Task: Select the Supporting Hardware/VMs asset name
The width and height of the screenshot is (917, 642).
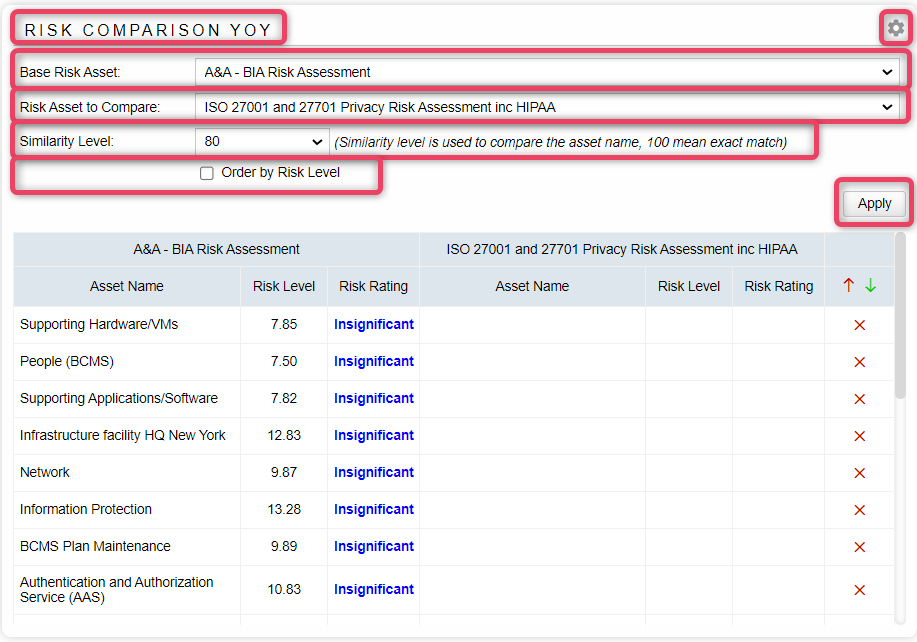Action: tap(99, 325)
